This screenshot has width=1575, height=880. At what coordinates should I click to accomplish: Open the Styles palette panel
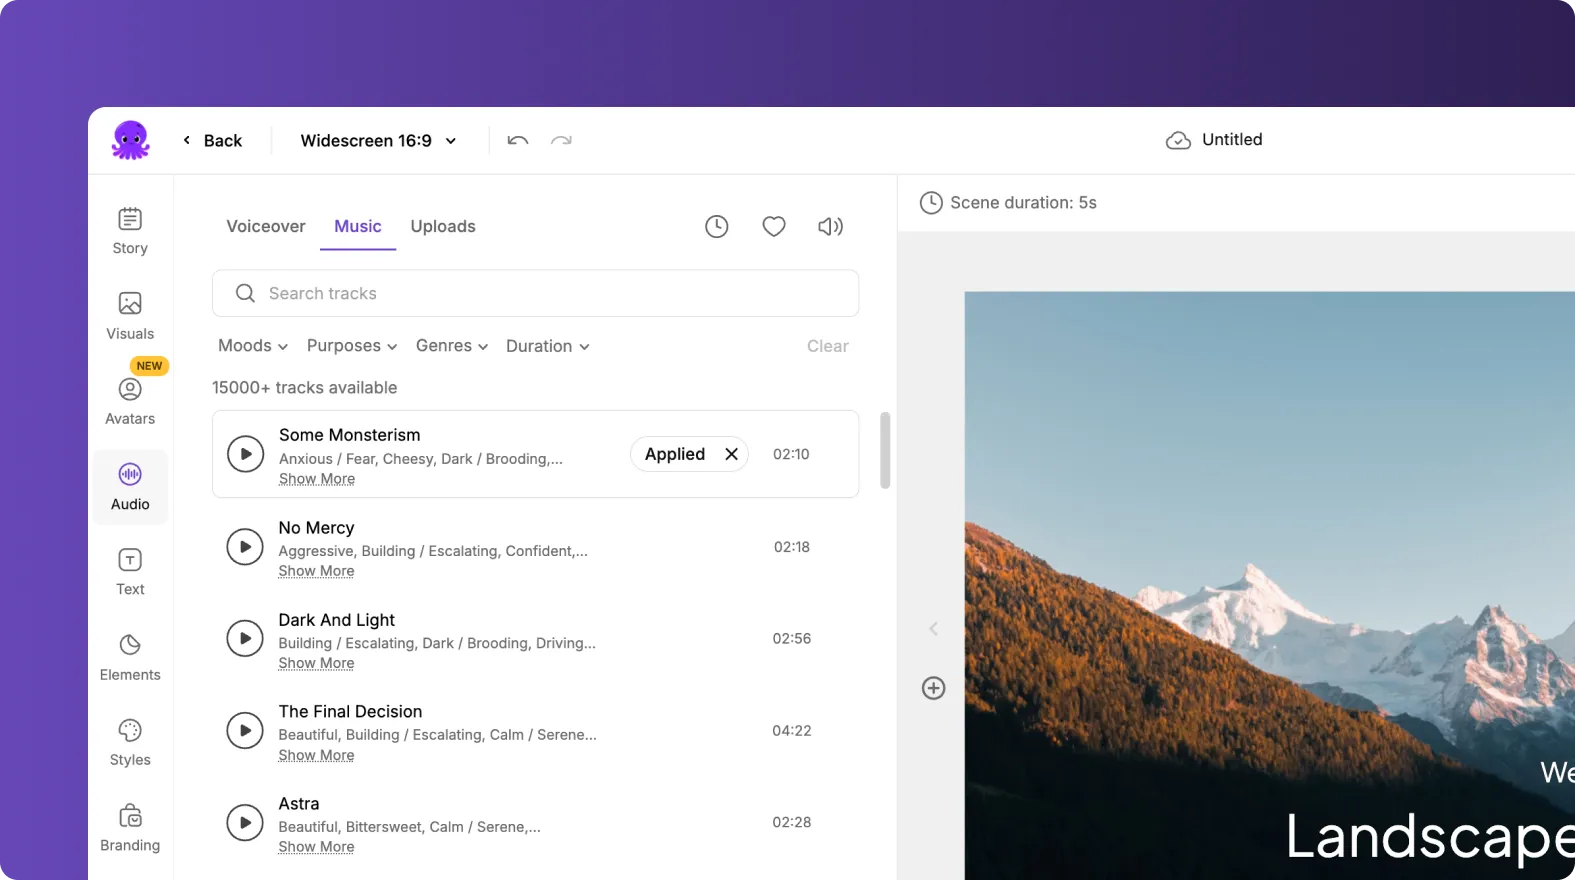[130, 742]
